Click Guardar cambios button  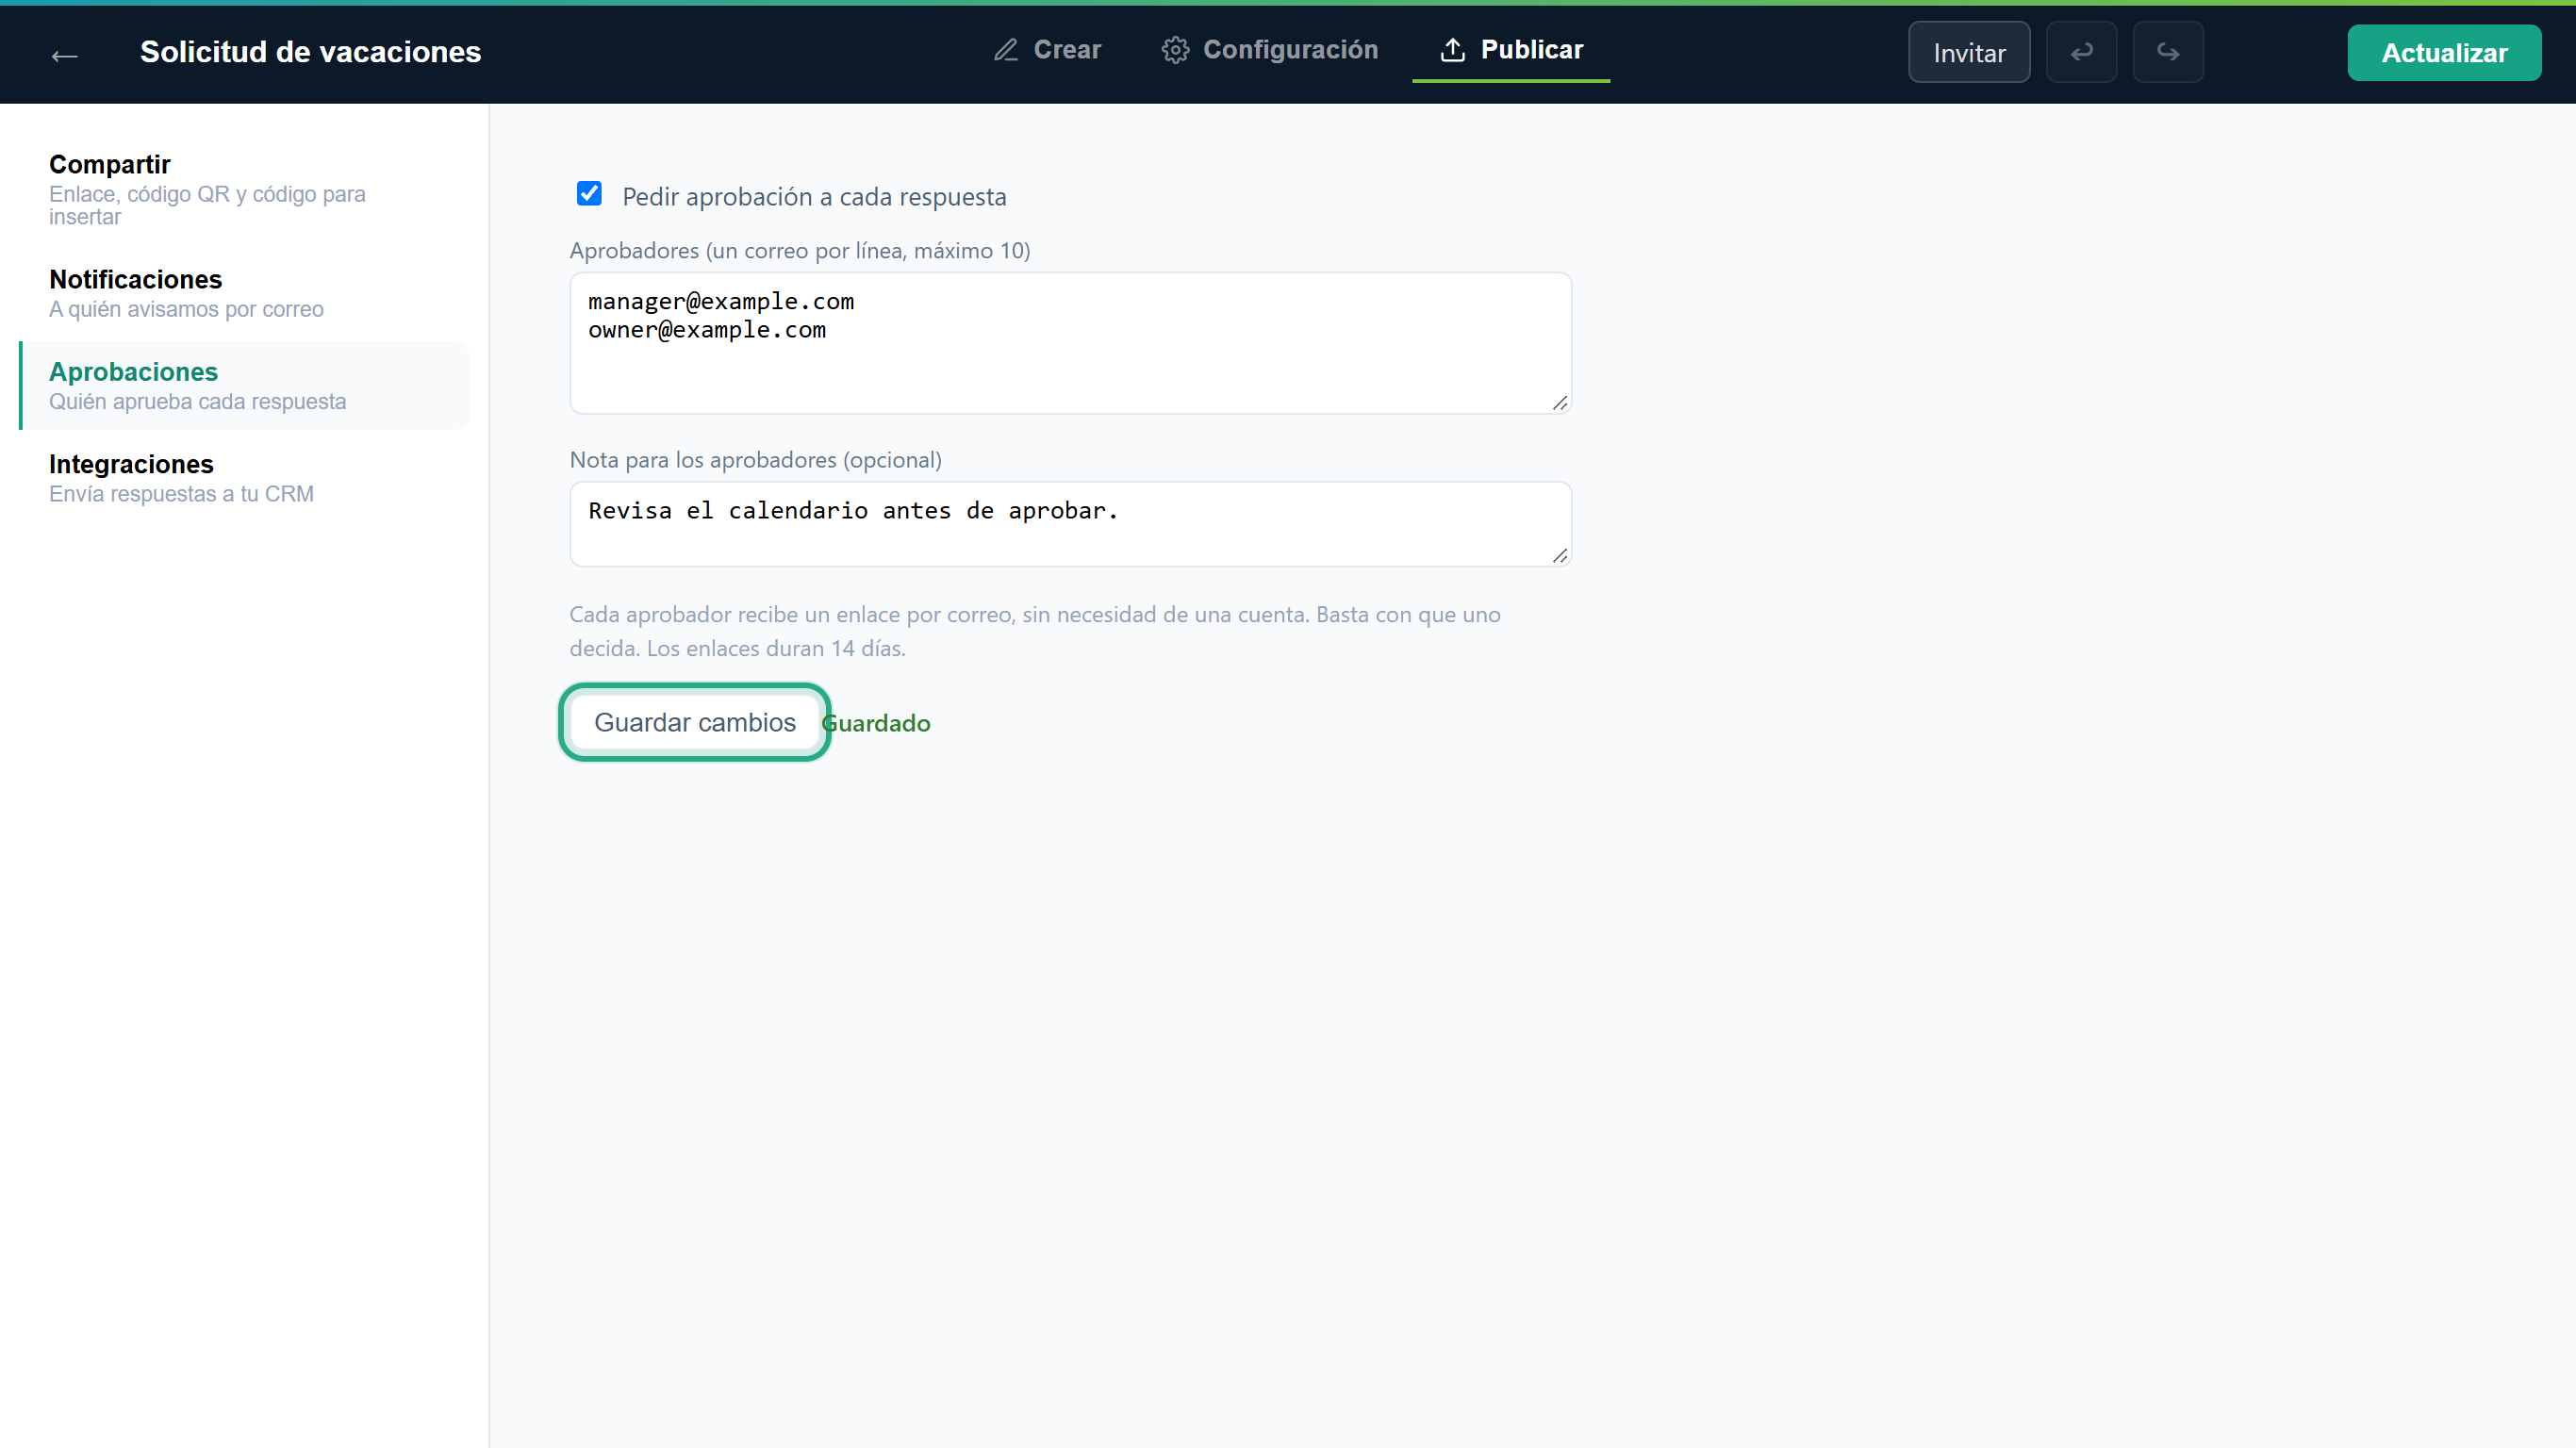click(694, 722)
